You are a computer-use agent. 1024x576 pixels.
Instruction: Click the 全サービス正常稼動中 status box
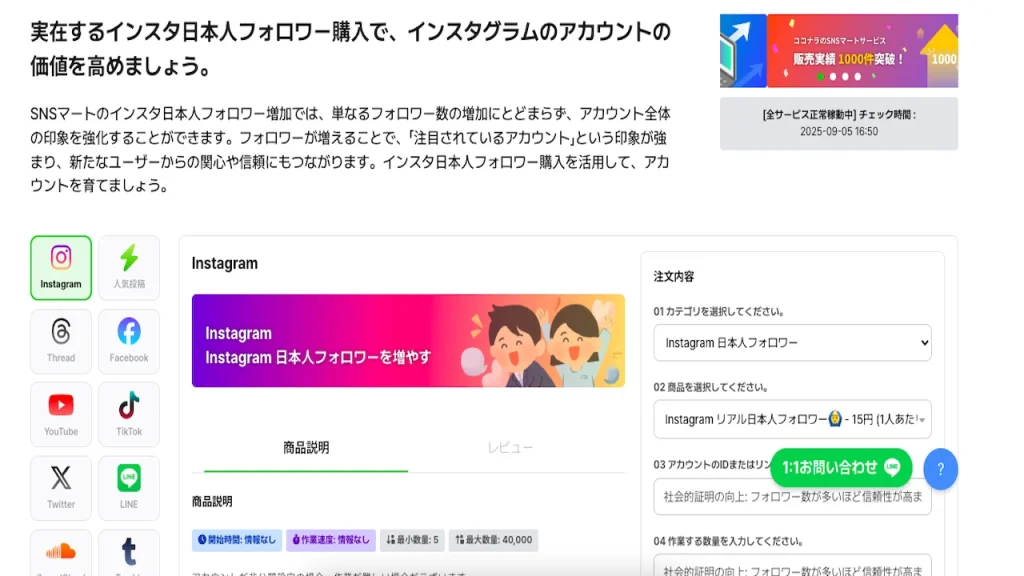pos(839,123)
